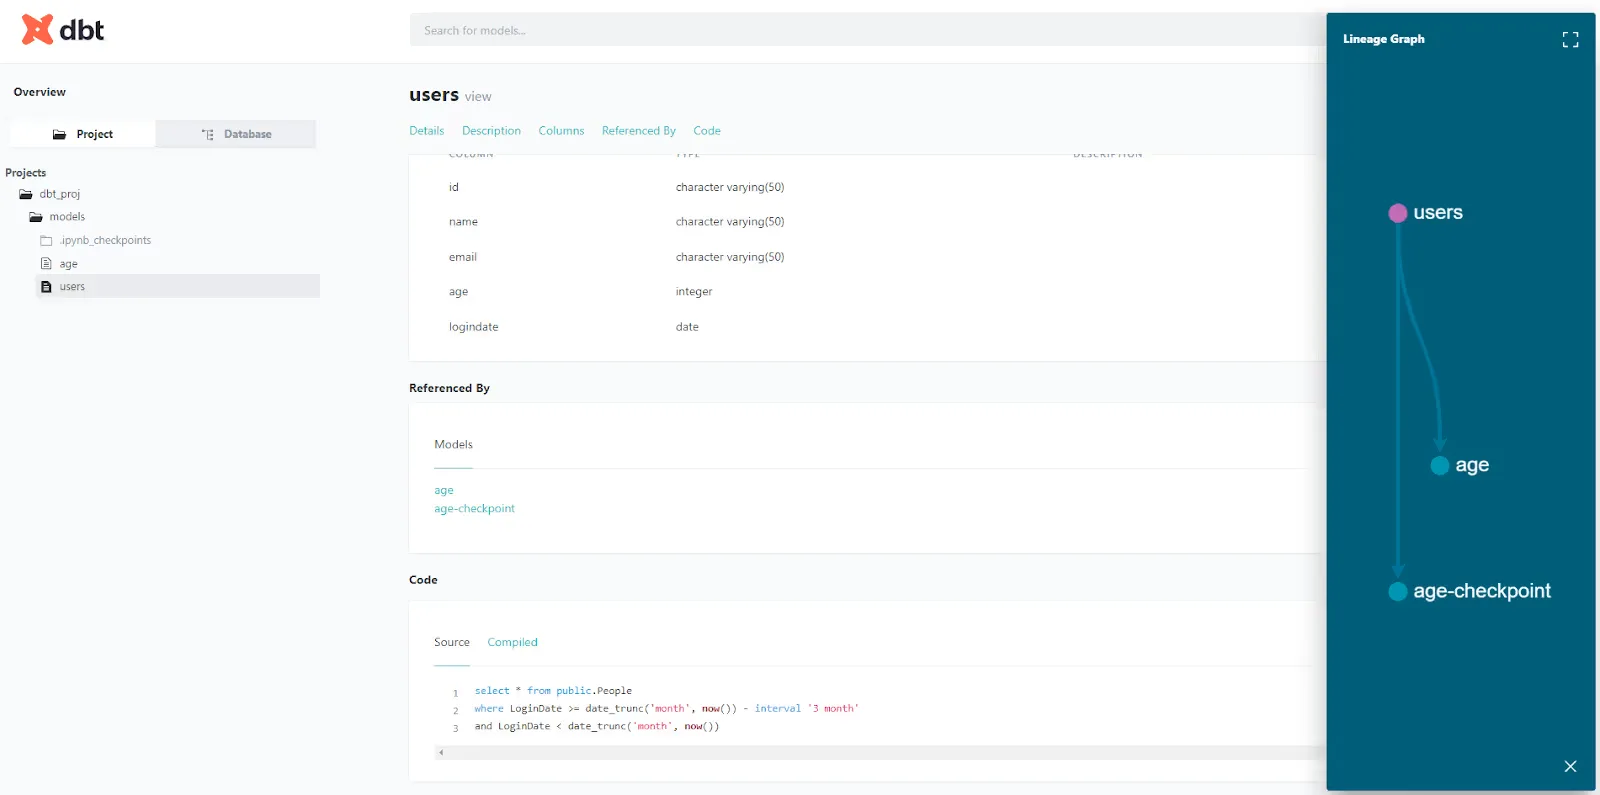Screen dimensions: 1600x795
Task: Click the users model file icon
Action: (46, 287)
